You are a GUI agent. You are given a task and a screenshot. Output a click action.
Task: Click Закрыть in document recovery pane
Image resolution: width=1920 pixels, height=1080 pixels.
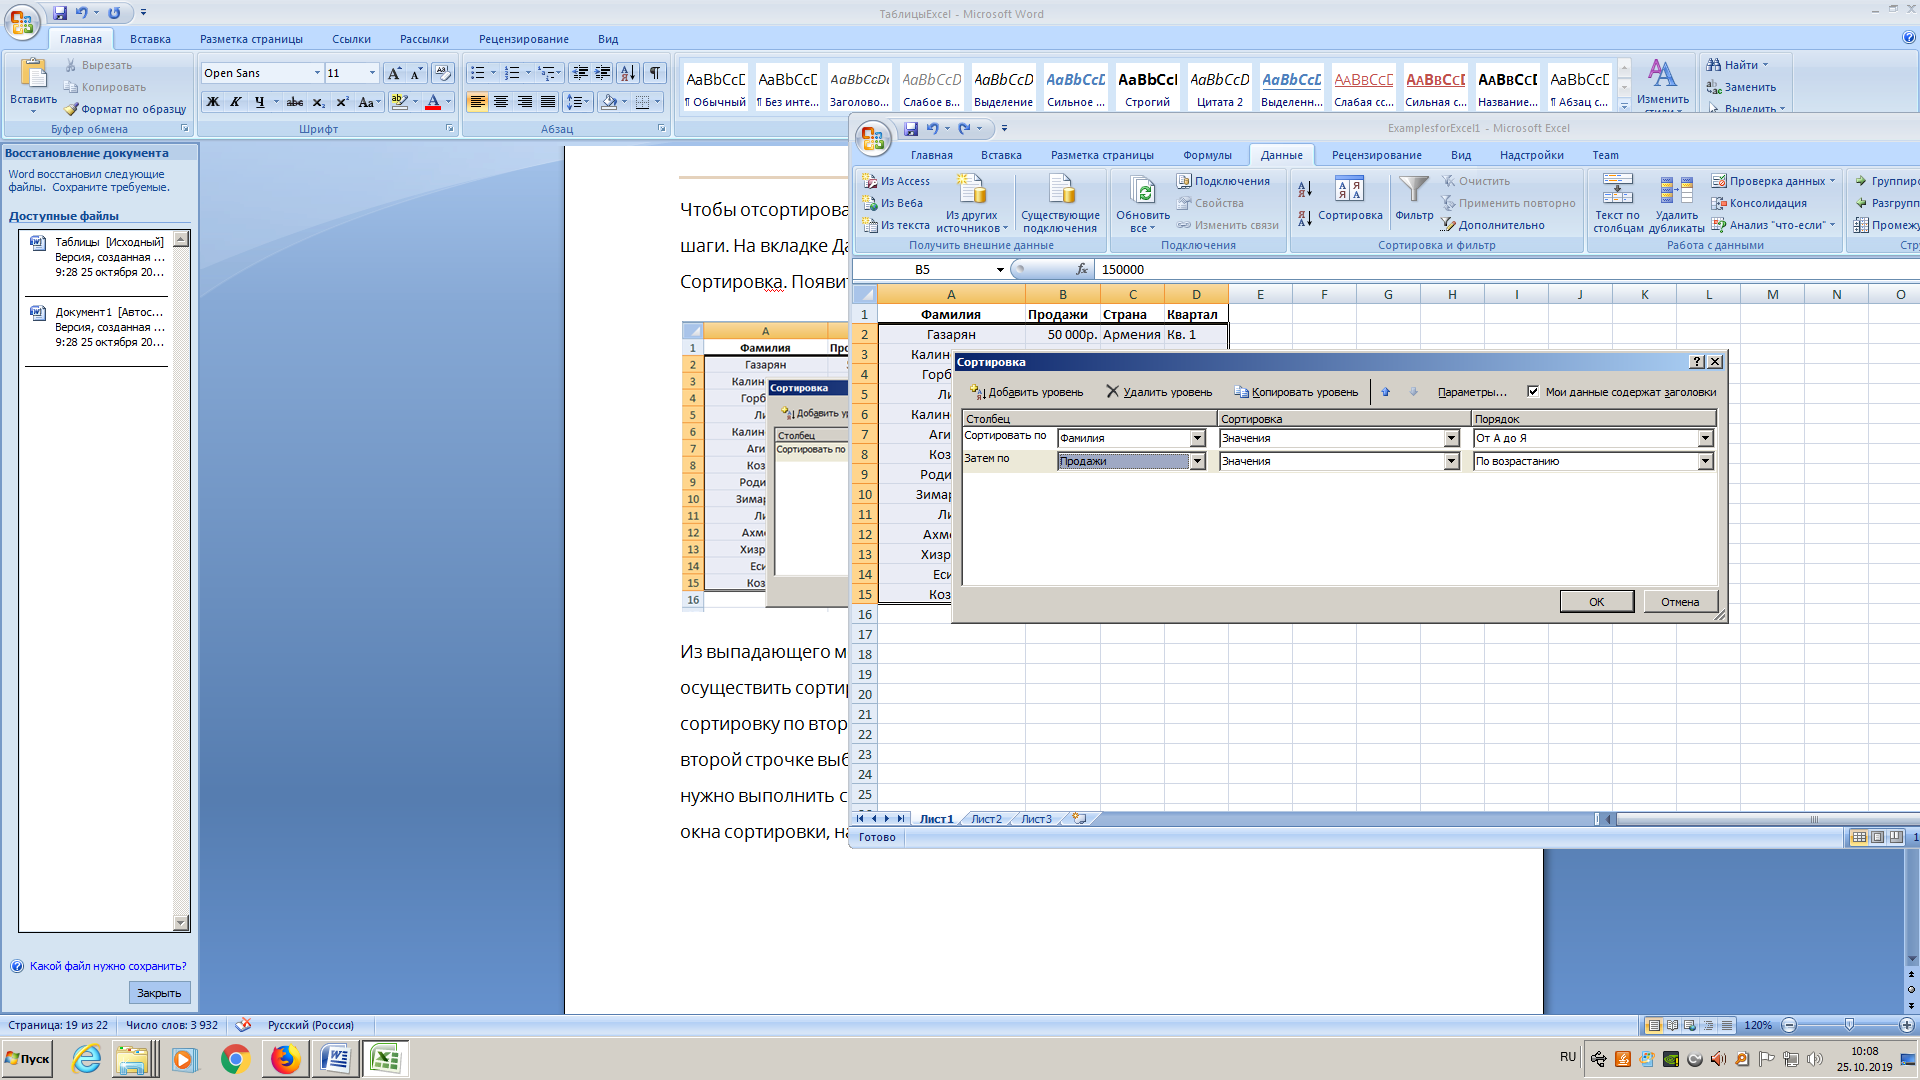159,993
